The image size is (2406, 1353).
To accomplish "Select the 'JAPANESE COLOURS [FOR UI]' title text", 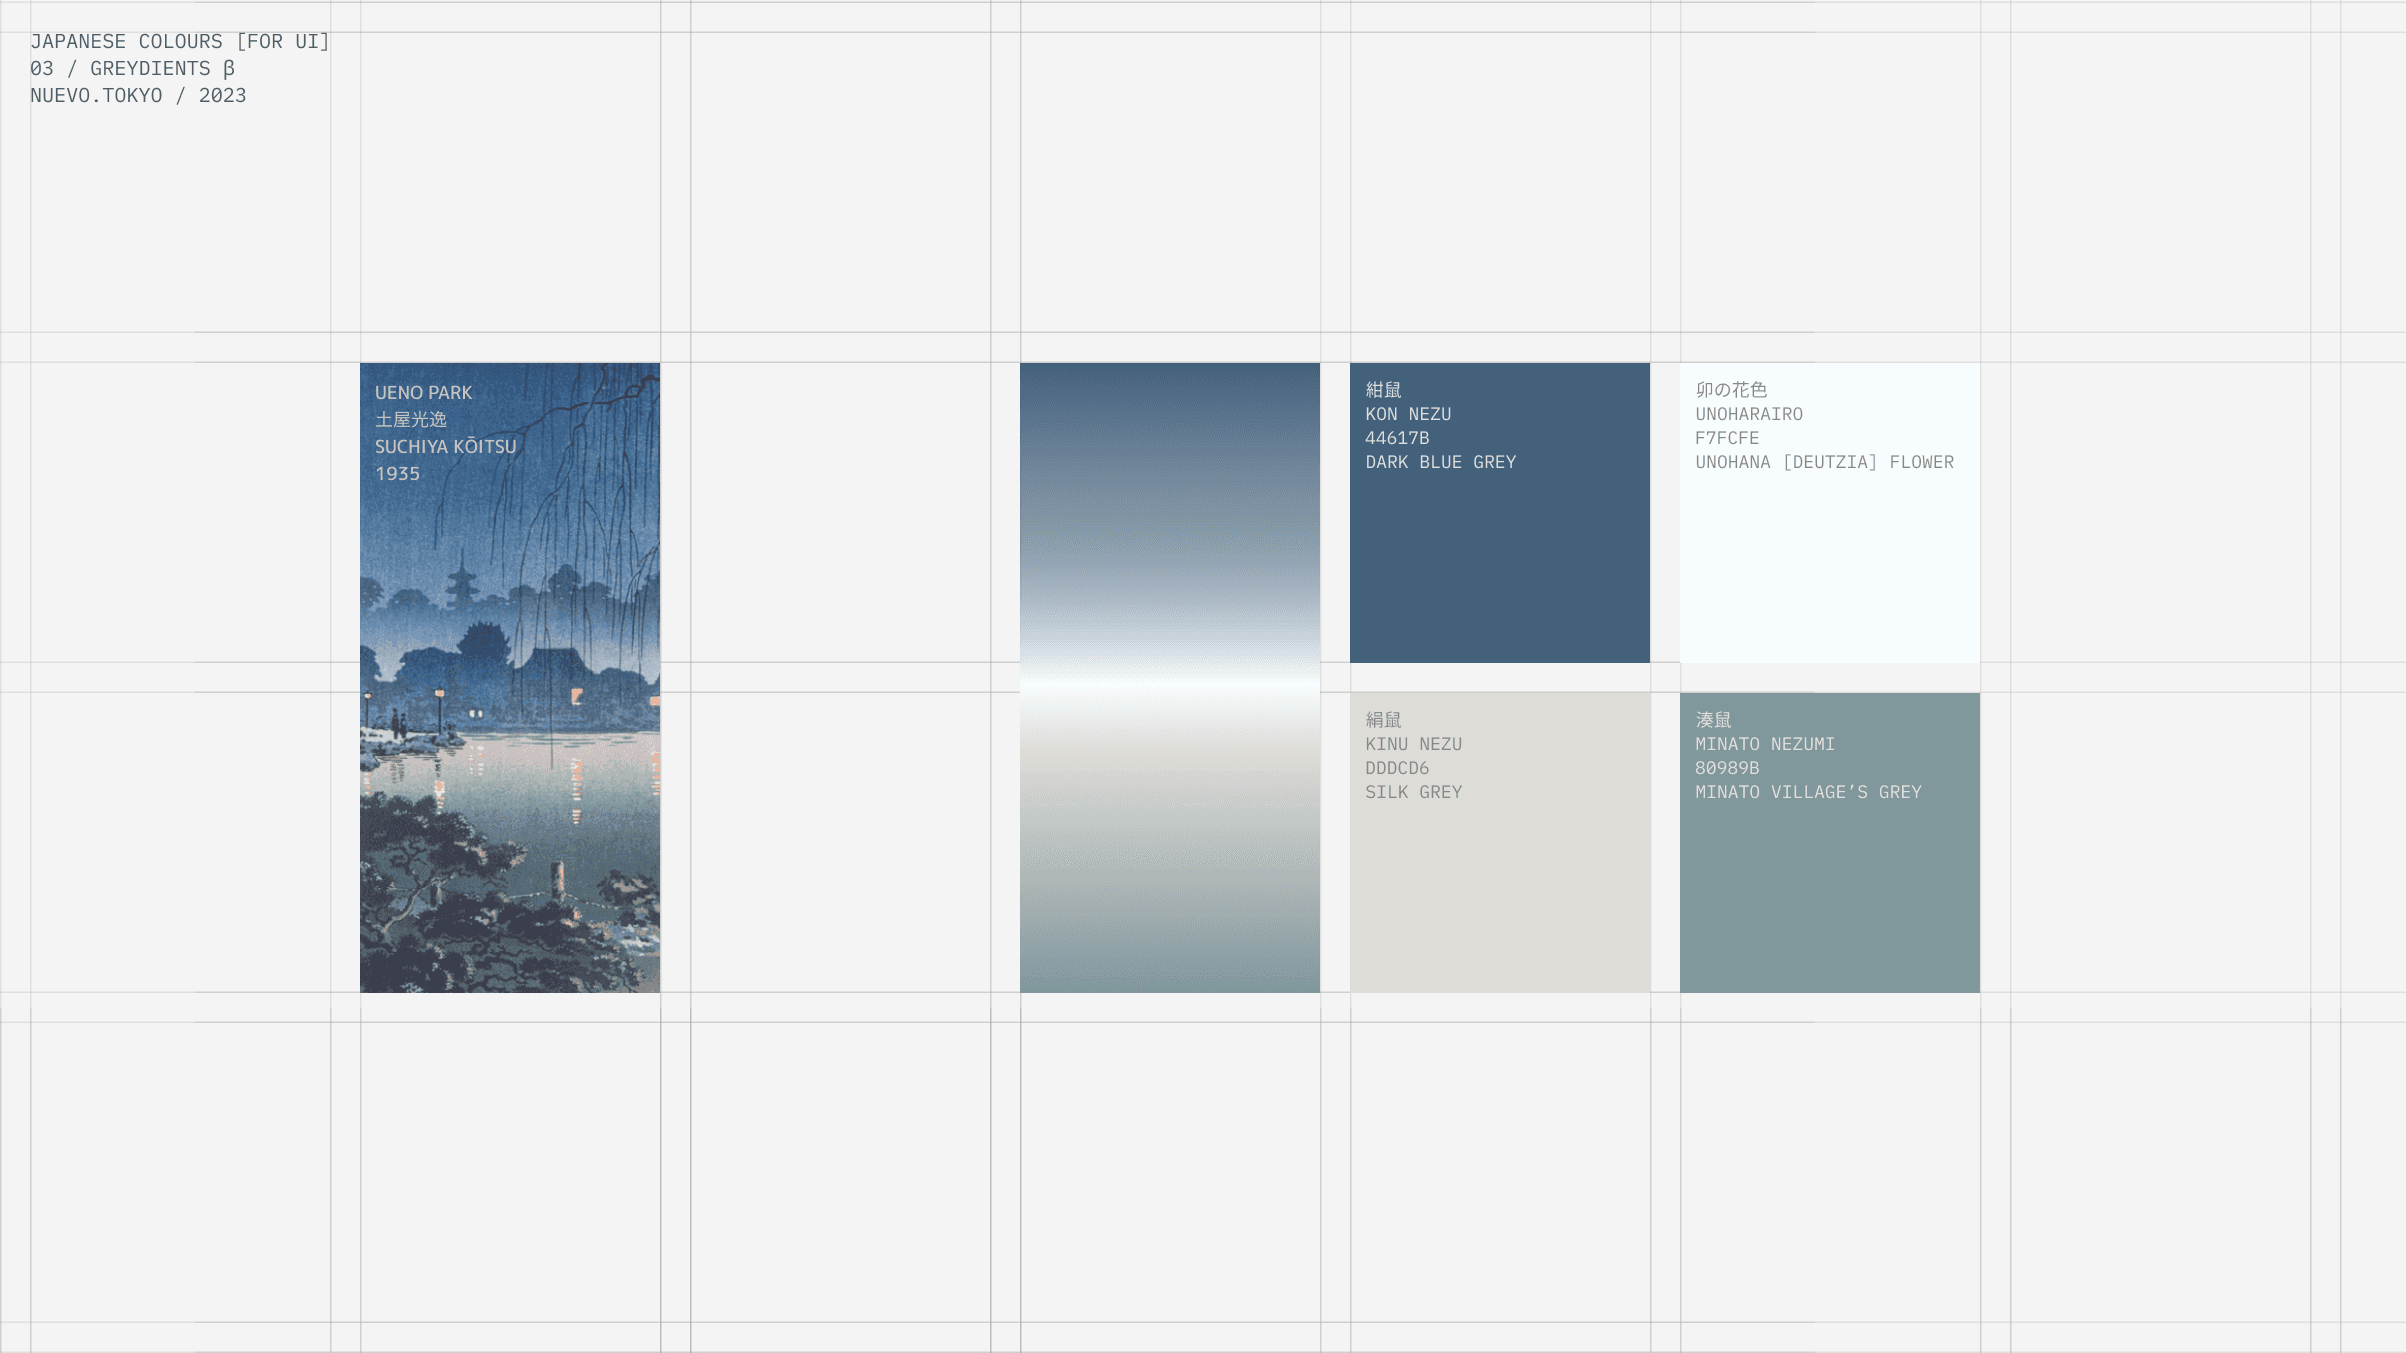I will click(x=179, y=41).
